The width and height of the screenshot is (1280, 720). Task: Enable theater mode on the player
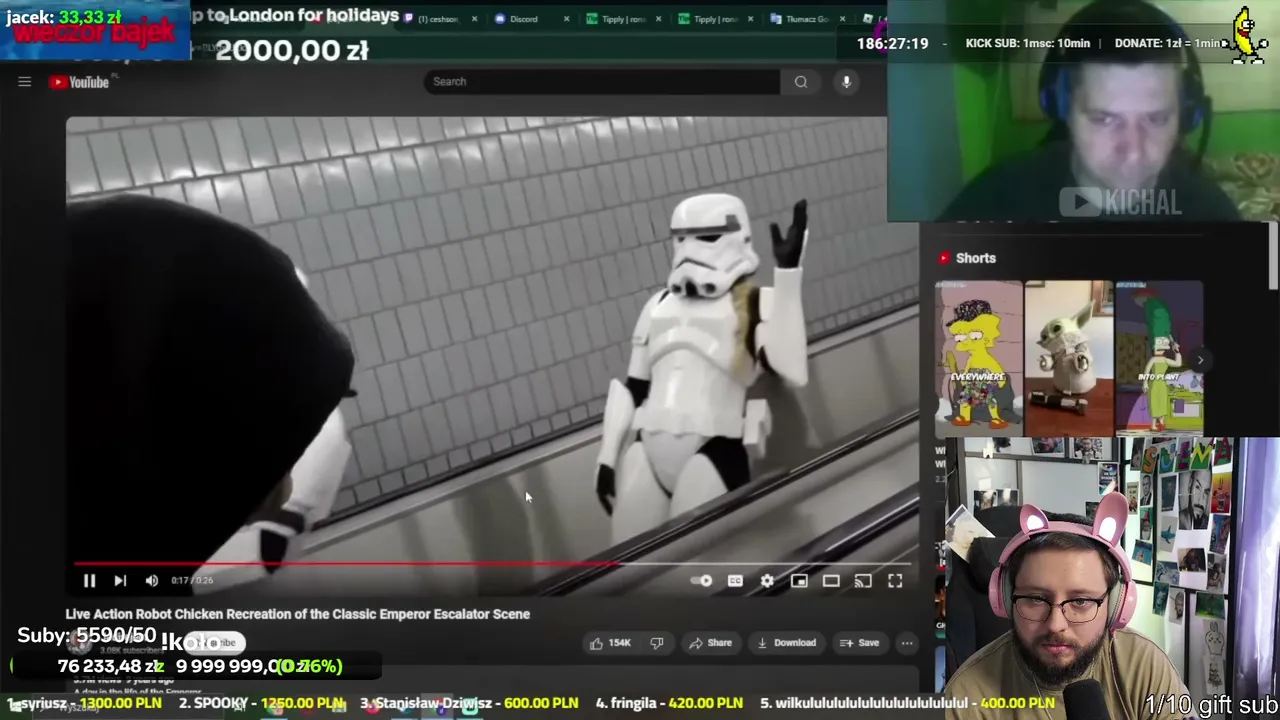point(831,581)
